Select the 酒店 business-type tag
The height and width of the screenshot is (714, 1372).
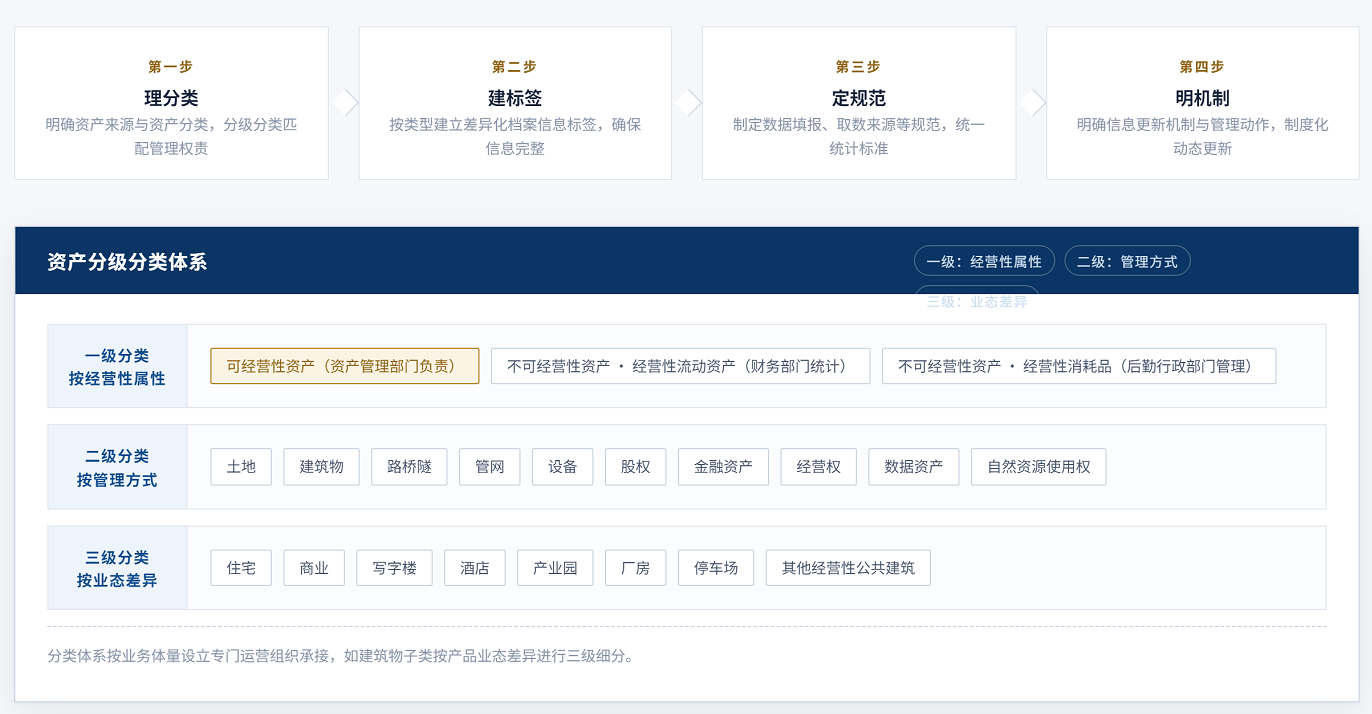pos(475,568)
